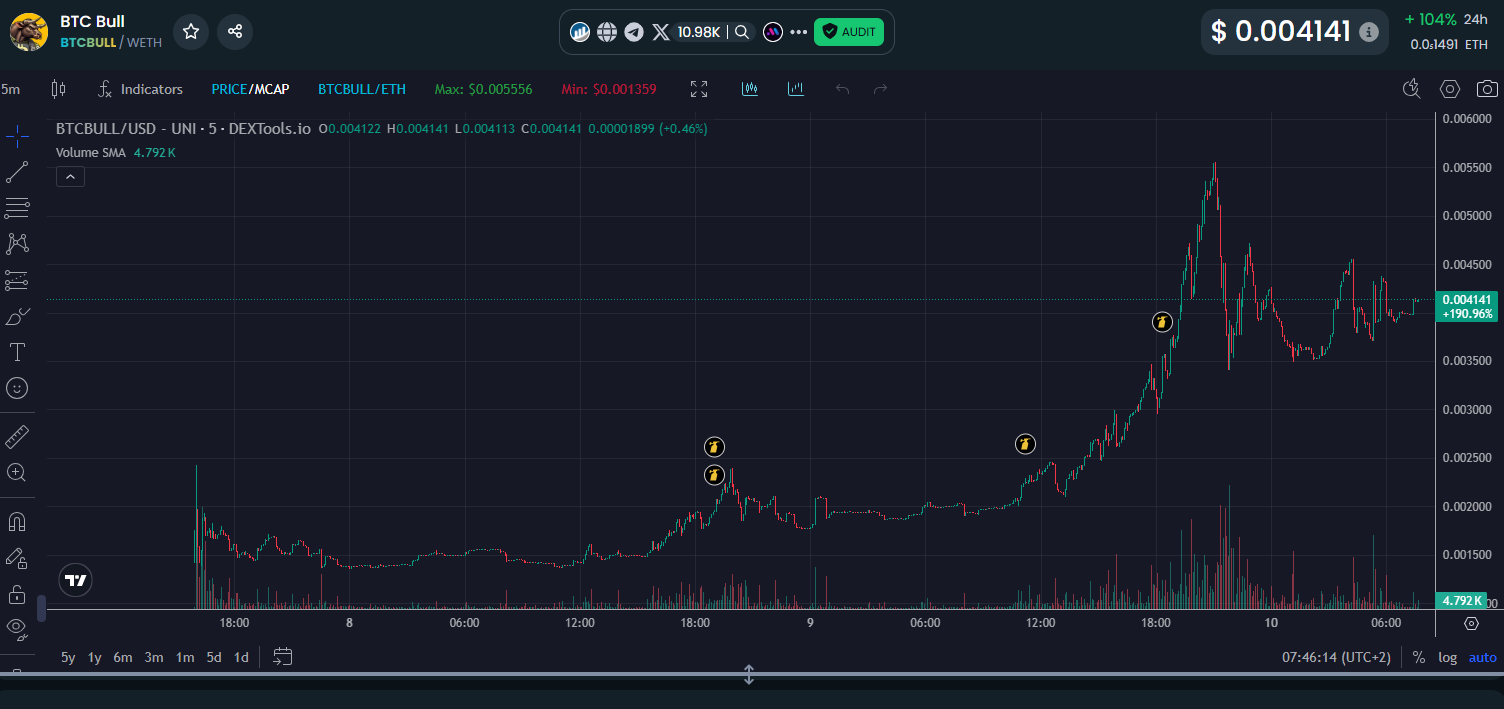Select the trend line drawing tool

pos(17,172)
